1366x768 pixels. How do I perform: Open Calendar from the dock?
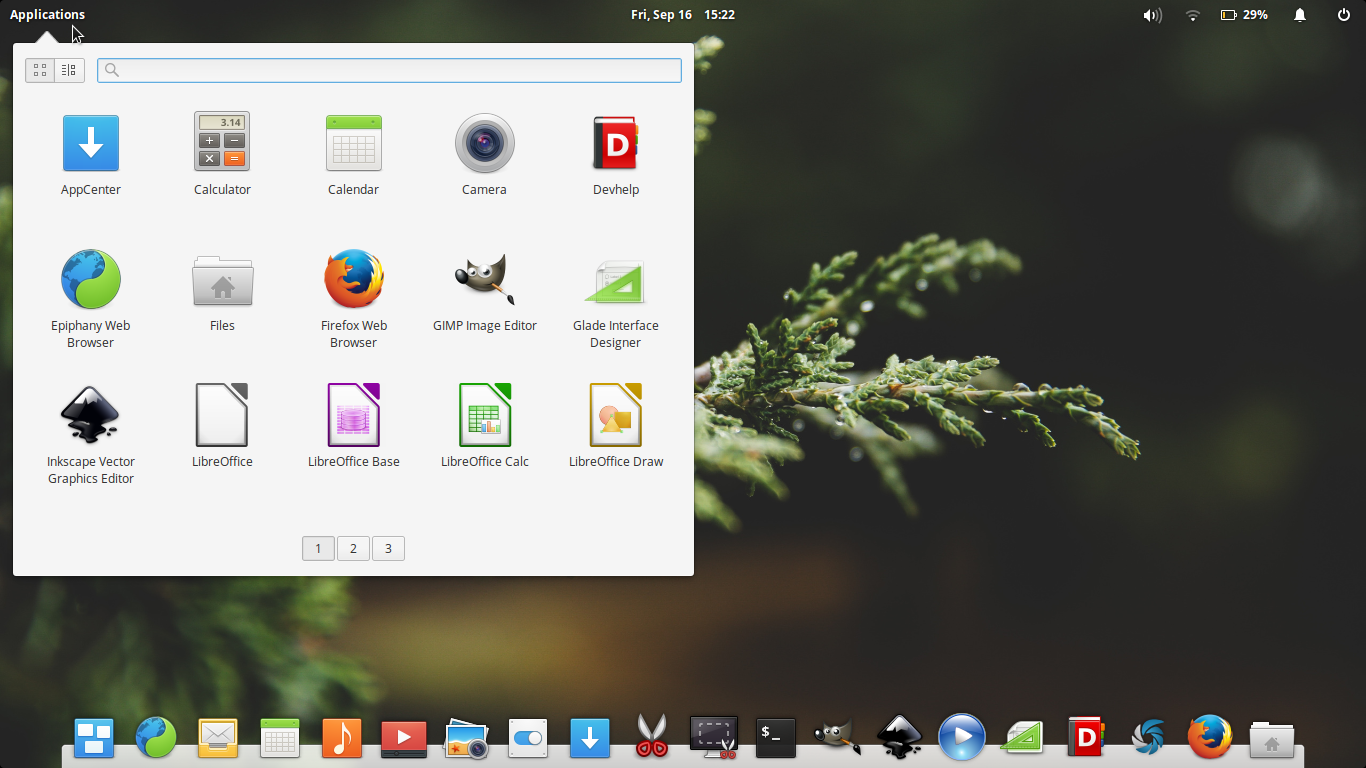280,738
